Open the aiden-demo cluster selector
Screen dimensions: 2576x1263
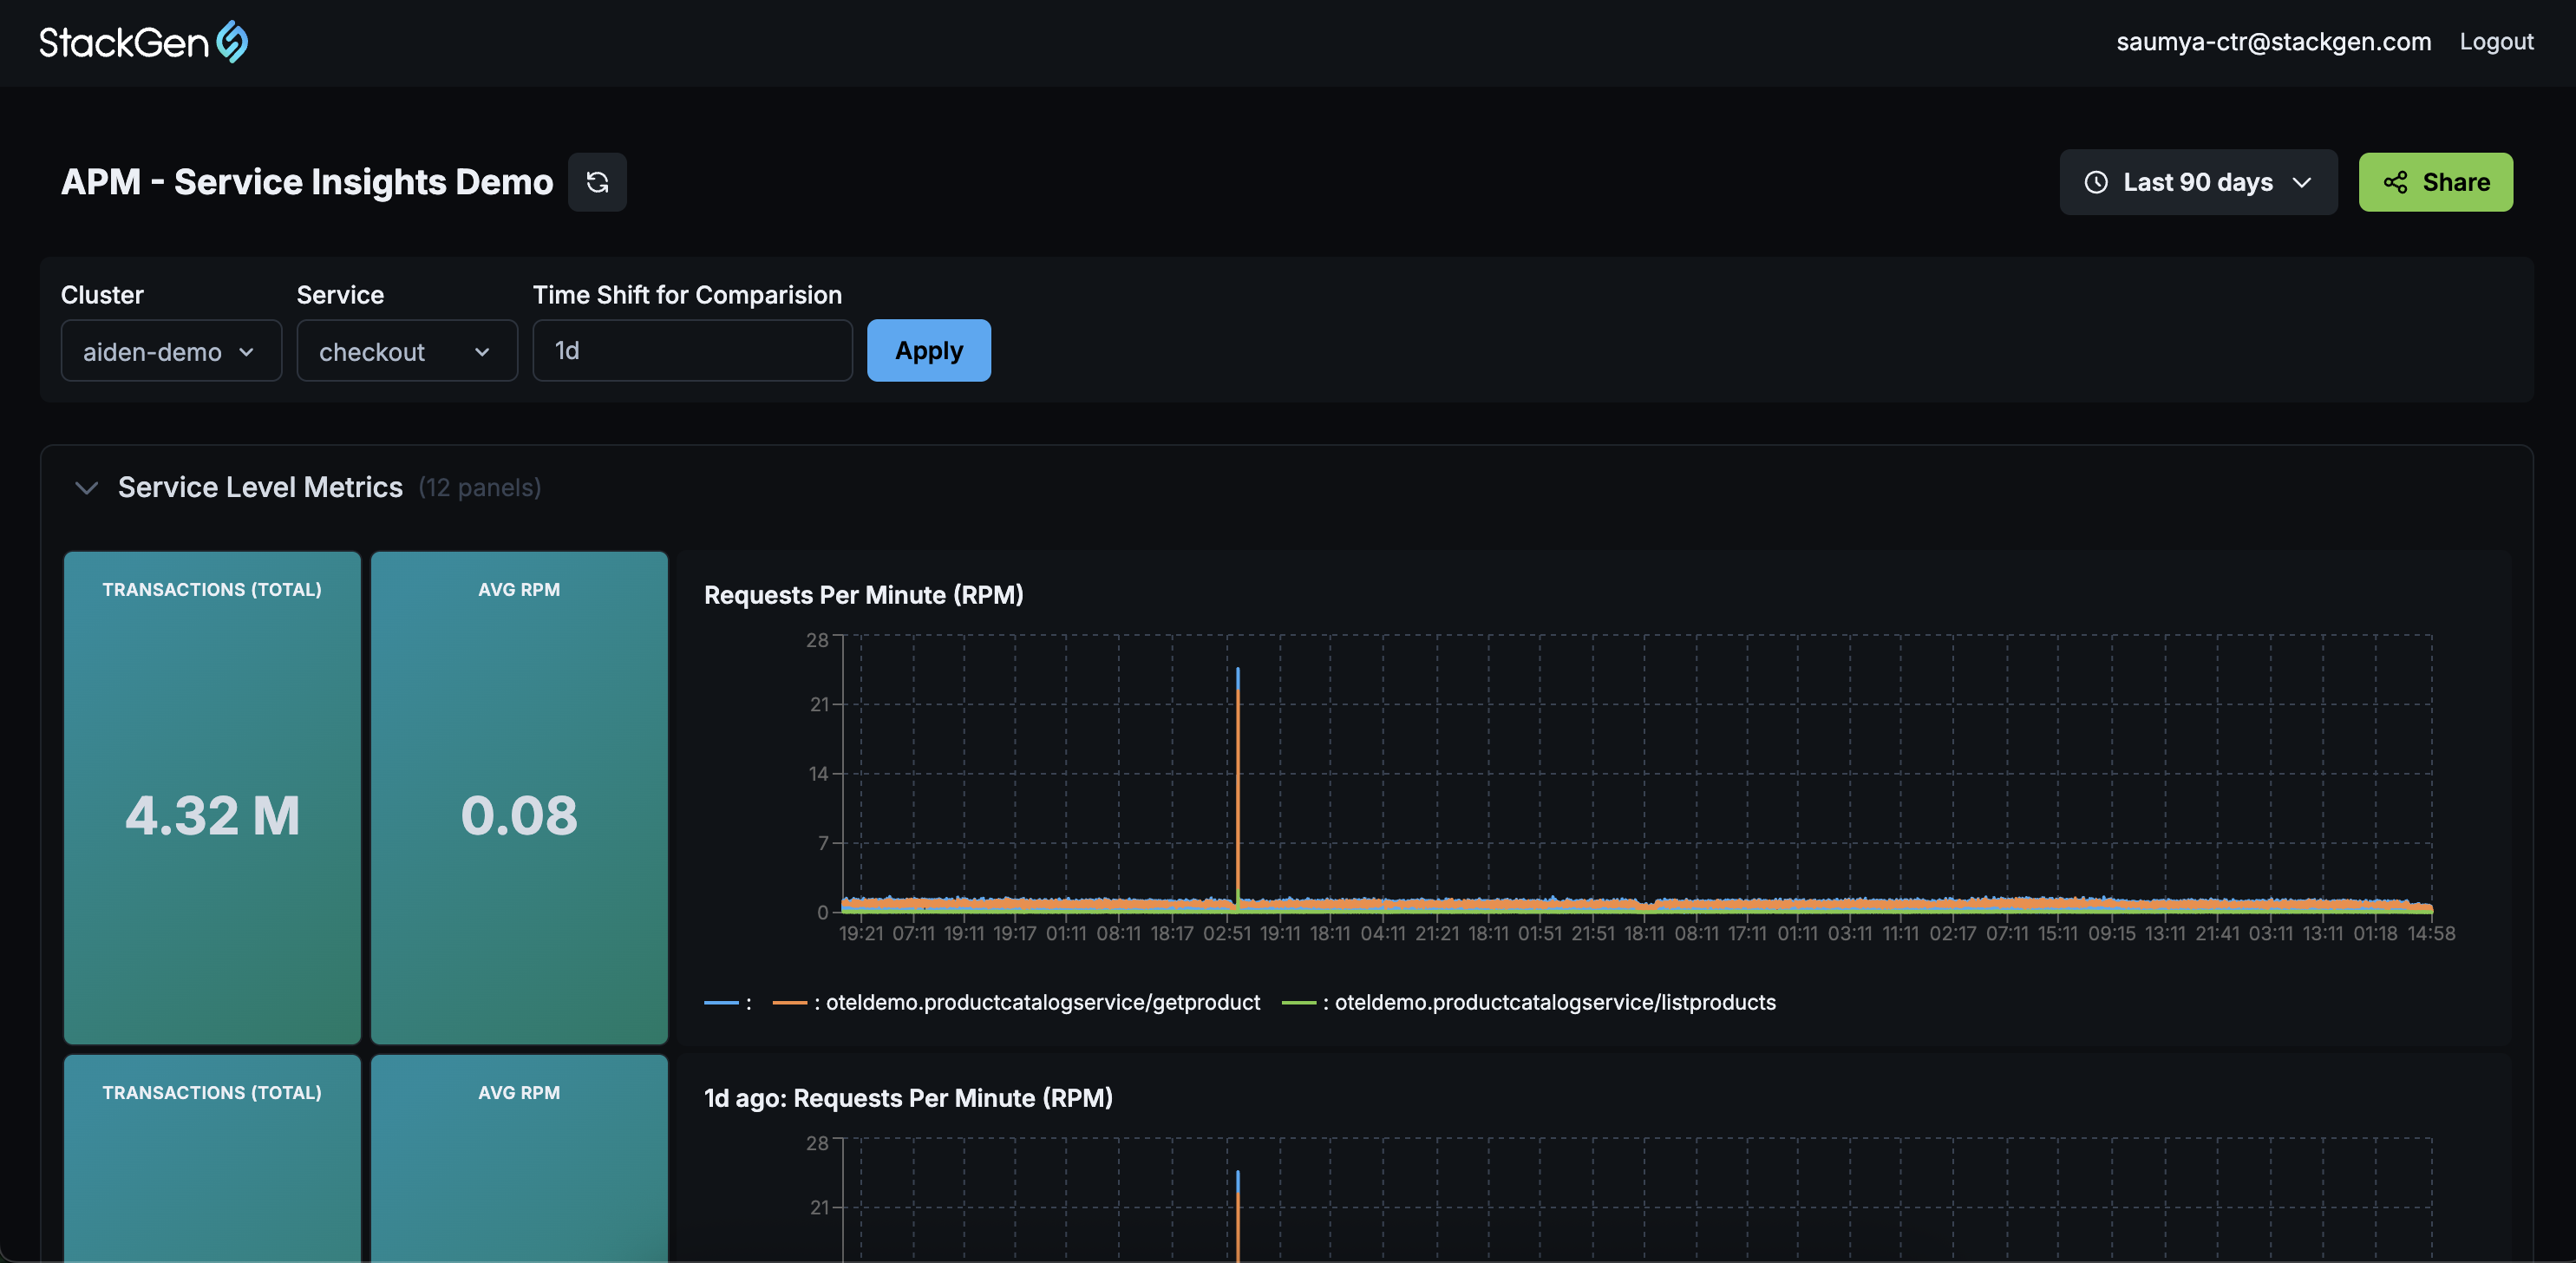click(170, 351)
